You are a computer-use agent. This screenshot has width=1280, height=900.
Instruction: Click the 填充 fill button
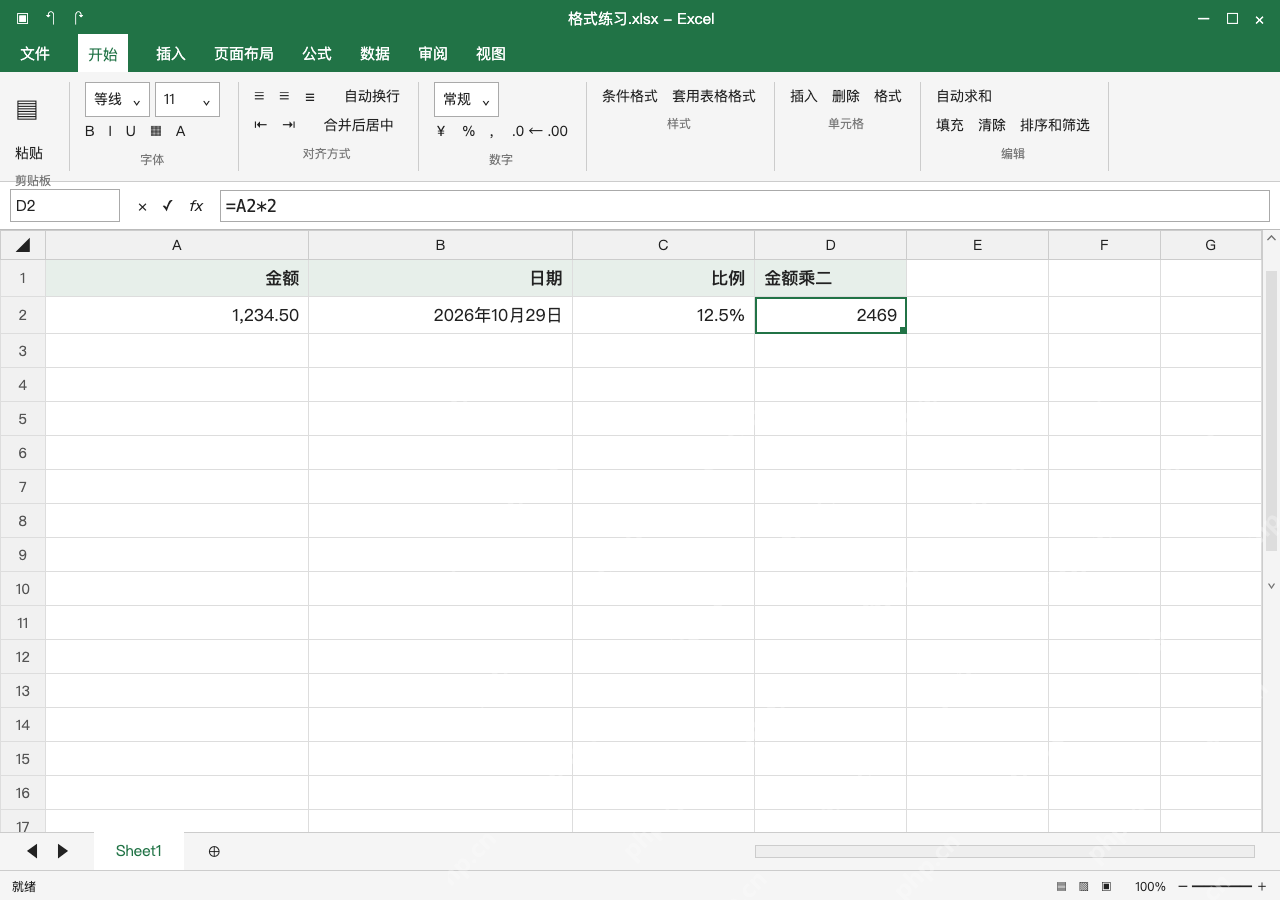(x=950, y=125)
